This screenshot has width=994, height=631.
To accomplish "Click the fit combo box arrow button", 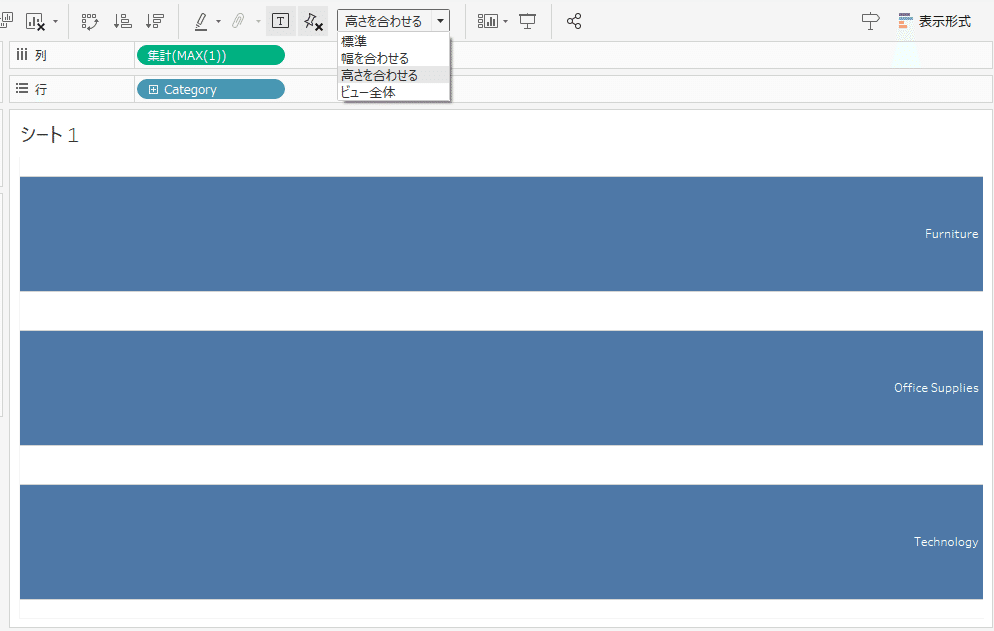I will point(441,21).
